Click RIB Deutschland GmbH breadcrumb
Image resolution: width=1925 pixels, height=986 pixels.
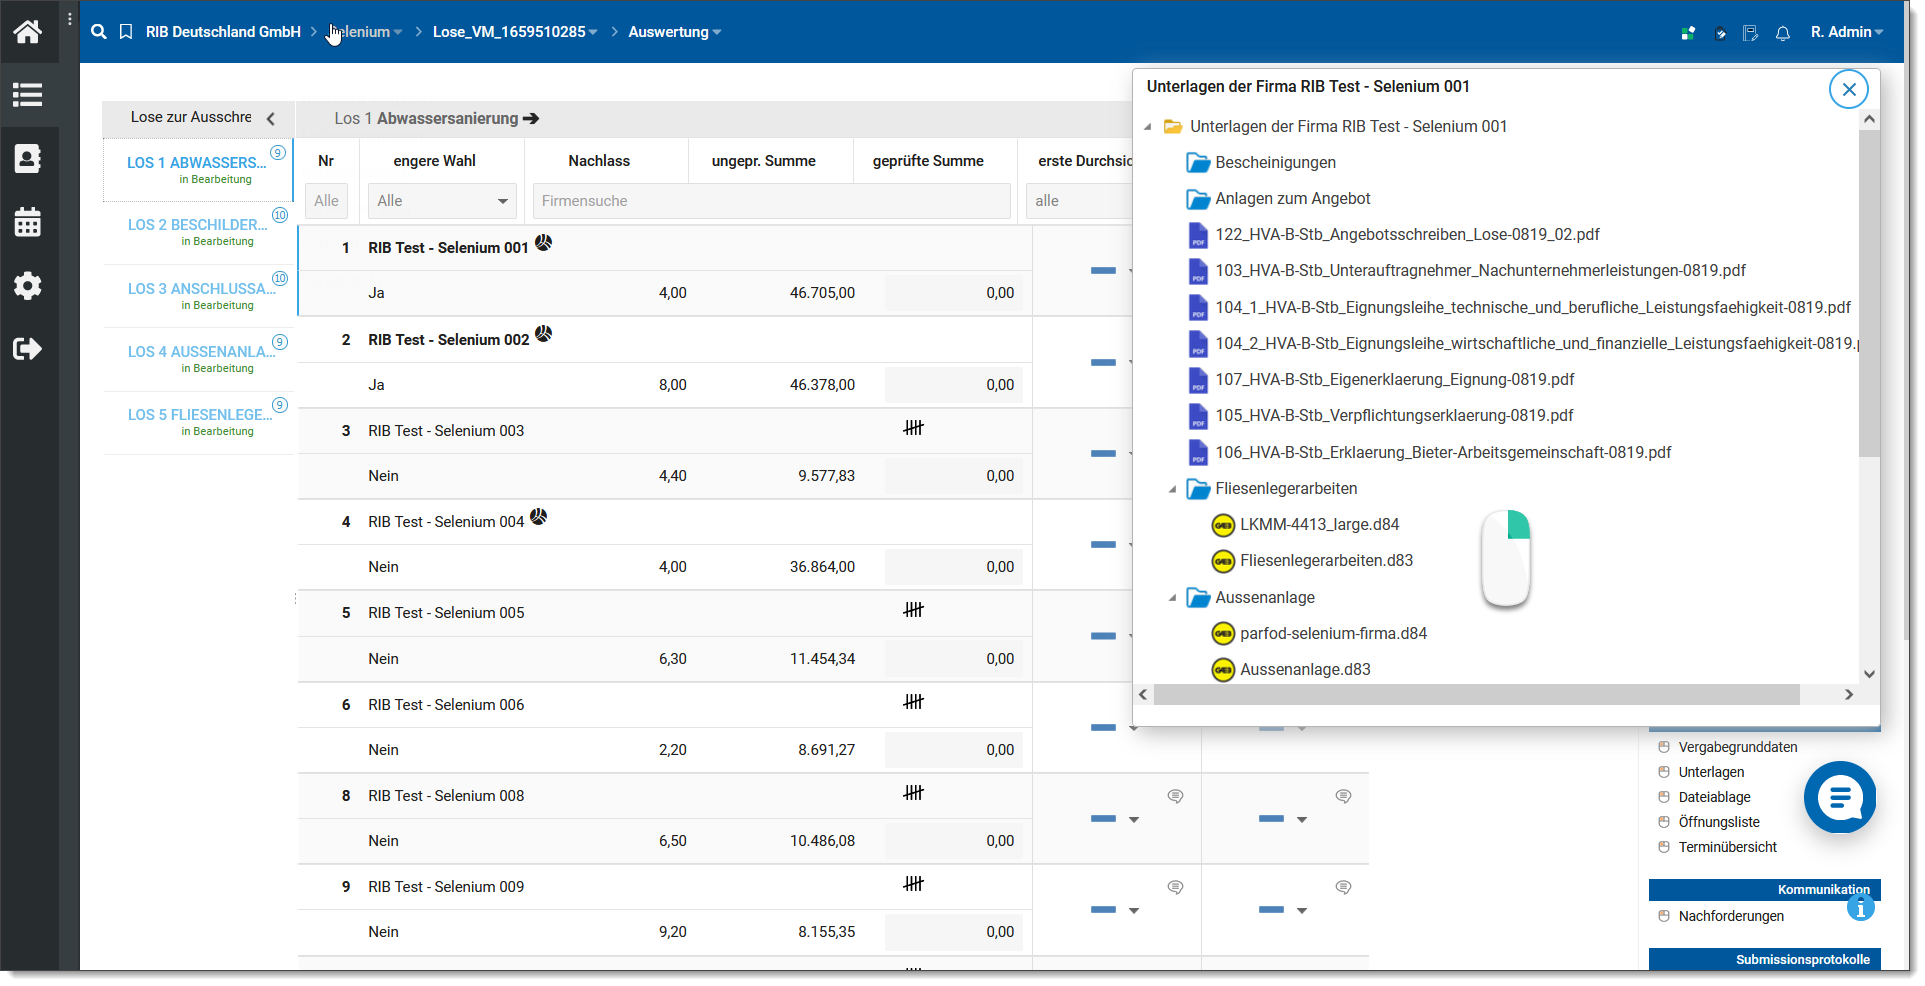[x=223, y=32]
